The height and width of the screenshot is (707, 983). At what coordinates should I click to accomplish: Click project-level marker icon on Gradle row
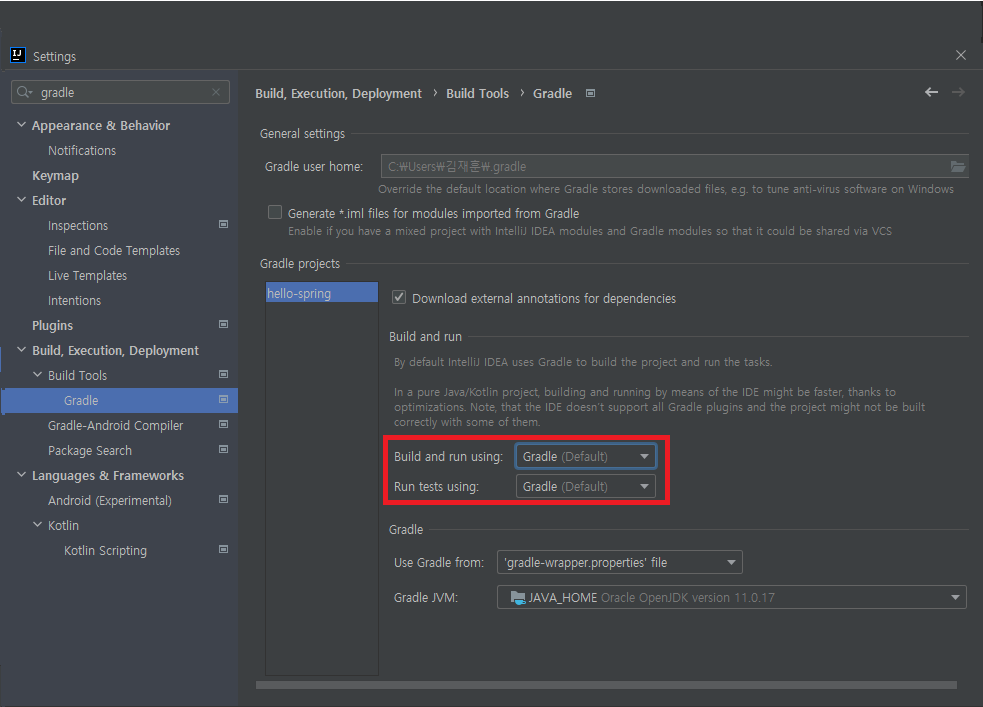[223, 400]
